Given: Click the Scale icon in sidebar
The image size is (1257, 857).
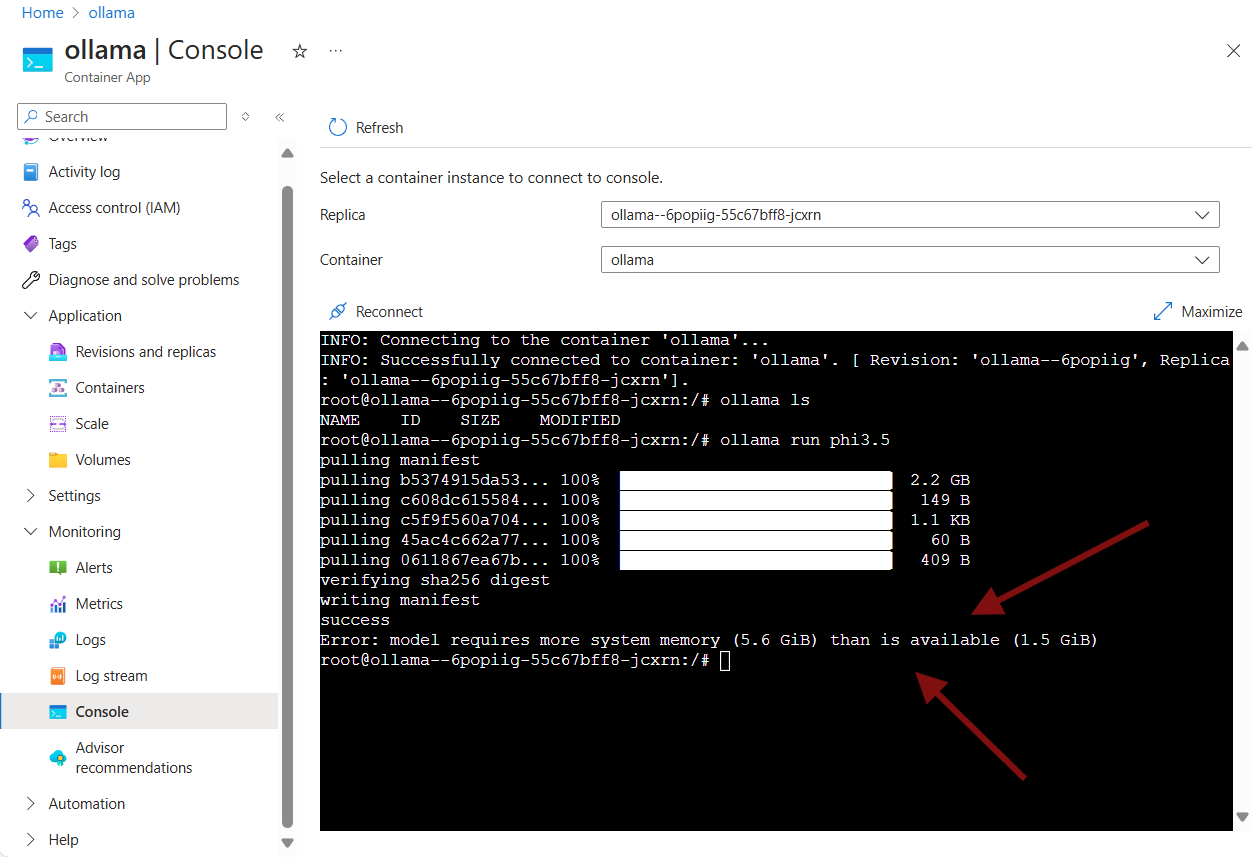Looking at the screenshot, I should coord(58,424).
